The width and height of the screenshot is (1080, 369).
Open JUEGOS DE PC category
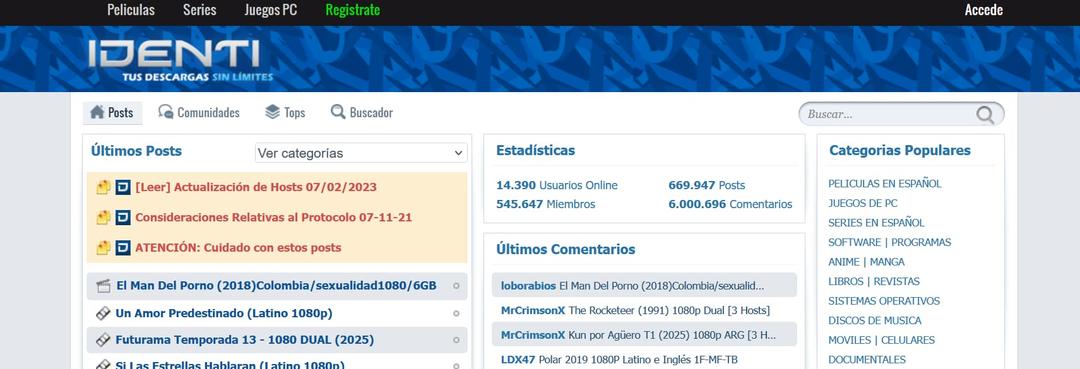[862, 203]
